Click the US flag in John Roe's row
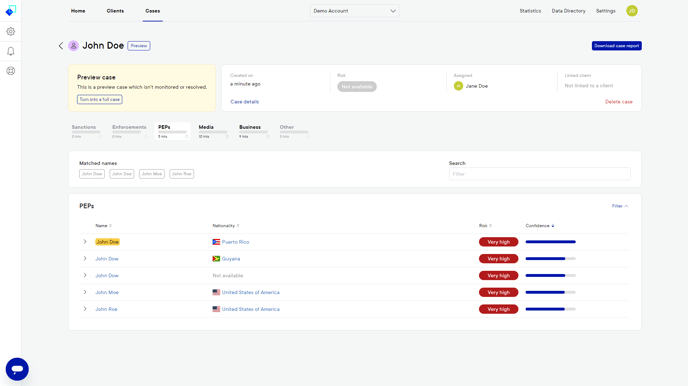The height and width of the screenshot is (386, 688). pyautogui.click(x=216, y=309)
